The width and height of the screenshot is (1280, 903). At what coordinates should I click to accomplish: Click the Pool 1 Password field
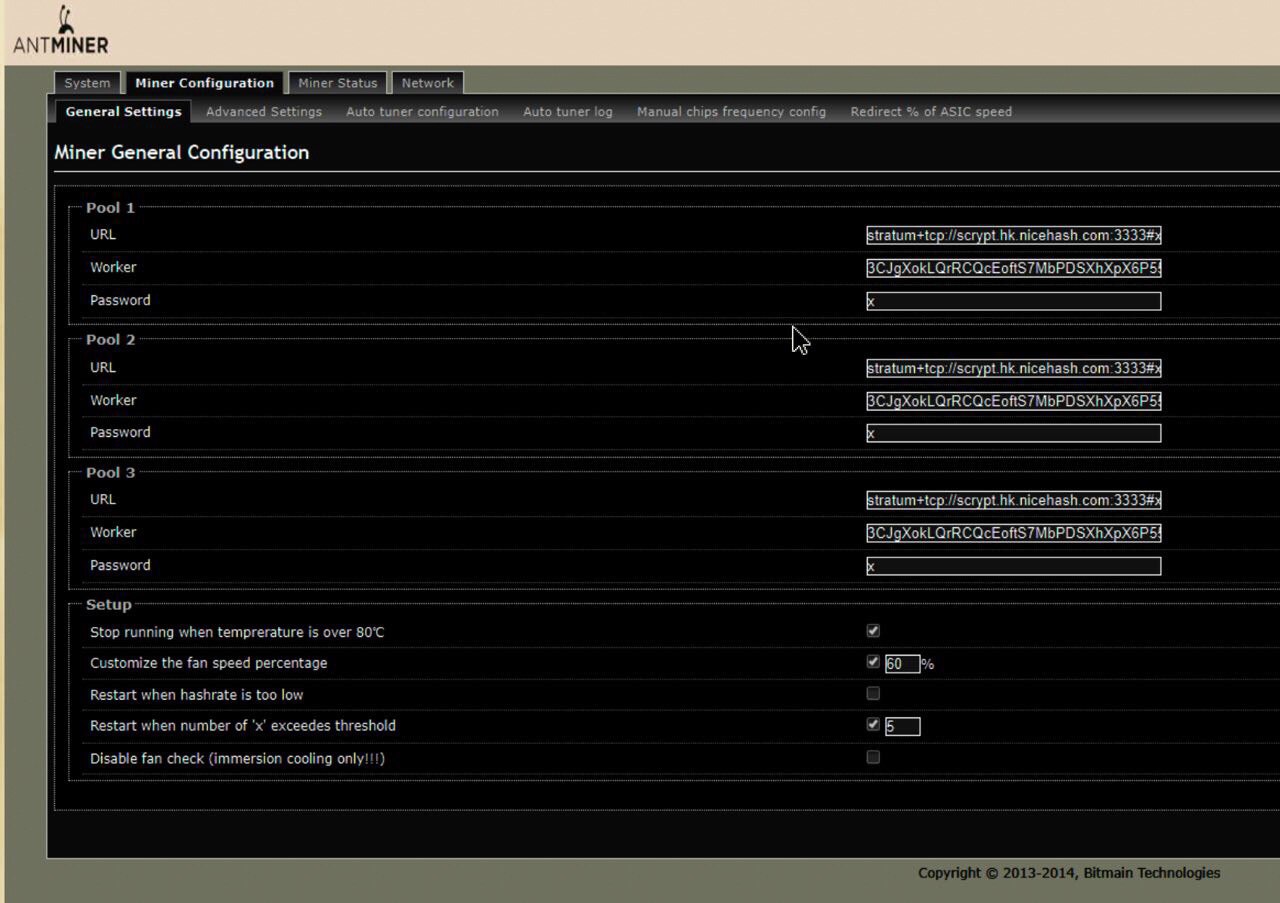pyautogui.click(x=1014, y=301)
